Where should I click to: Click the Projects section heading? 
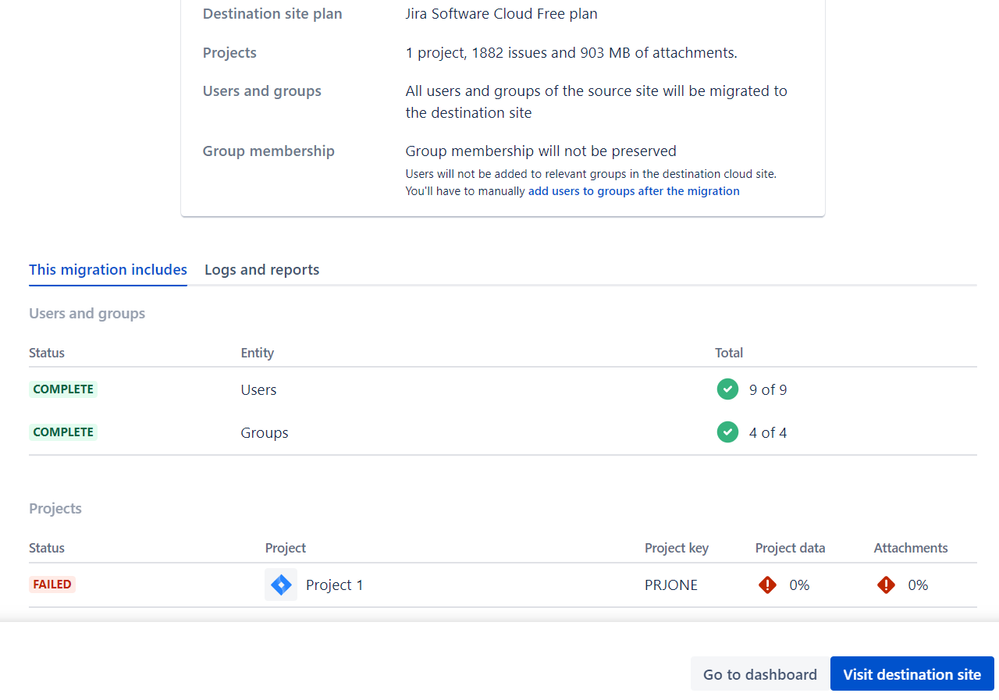click(55, 508)
